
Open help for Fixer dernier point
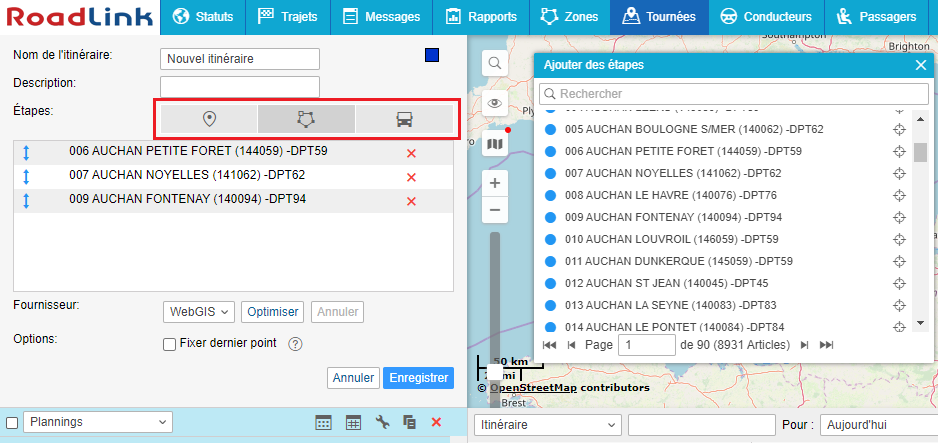(296, 344)
